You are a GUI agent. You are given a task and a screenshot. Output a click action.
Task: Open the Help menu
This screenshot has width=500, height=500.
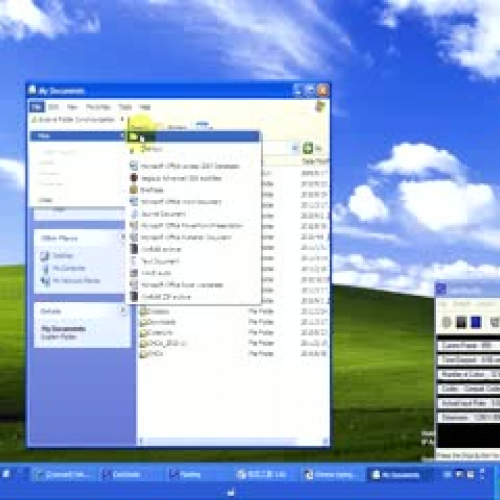(145, 107)
